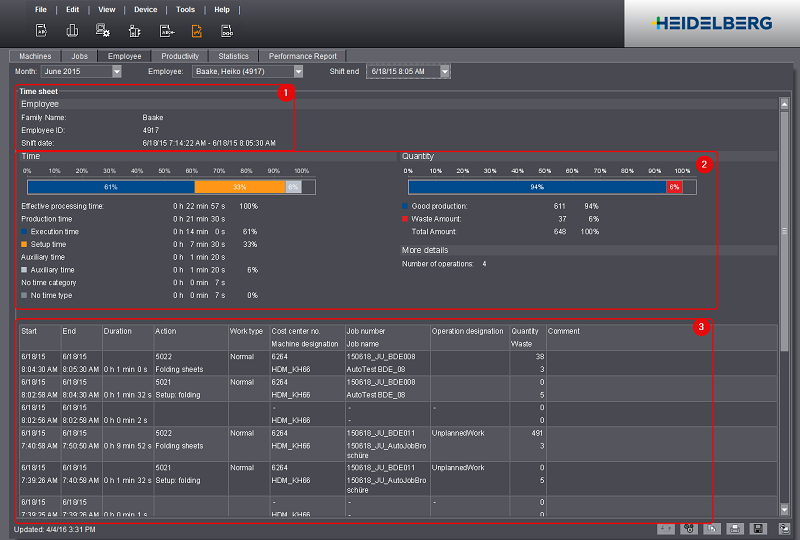The width and height of the screenshot is (800, 540).
Task: Click the orange 33% setup time bar segment
Action: [x=240, y=186]
